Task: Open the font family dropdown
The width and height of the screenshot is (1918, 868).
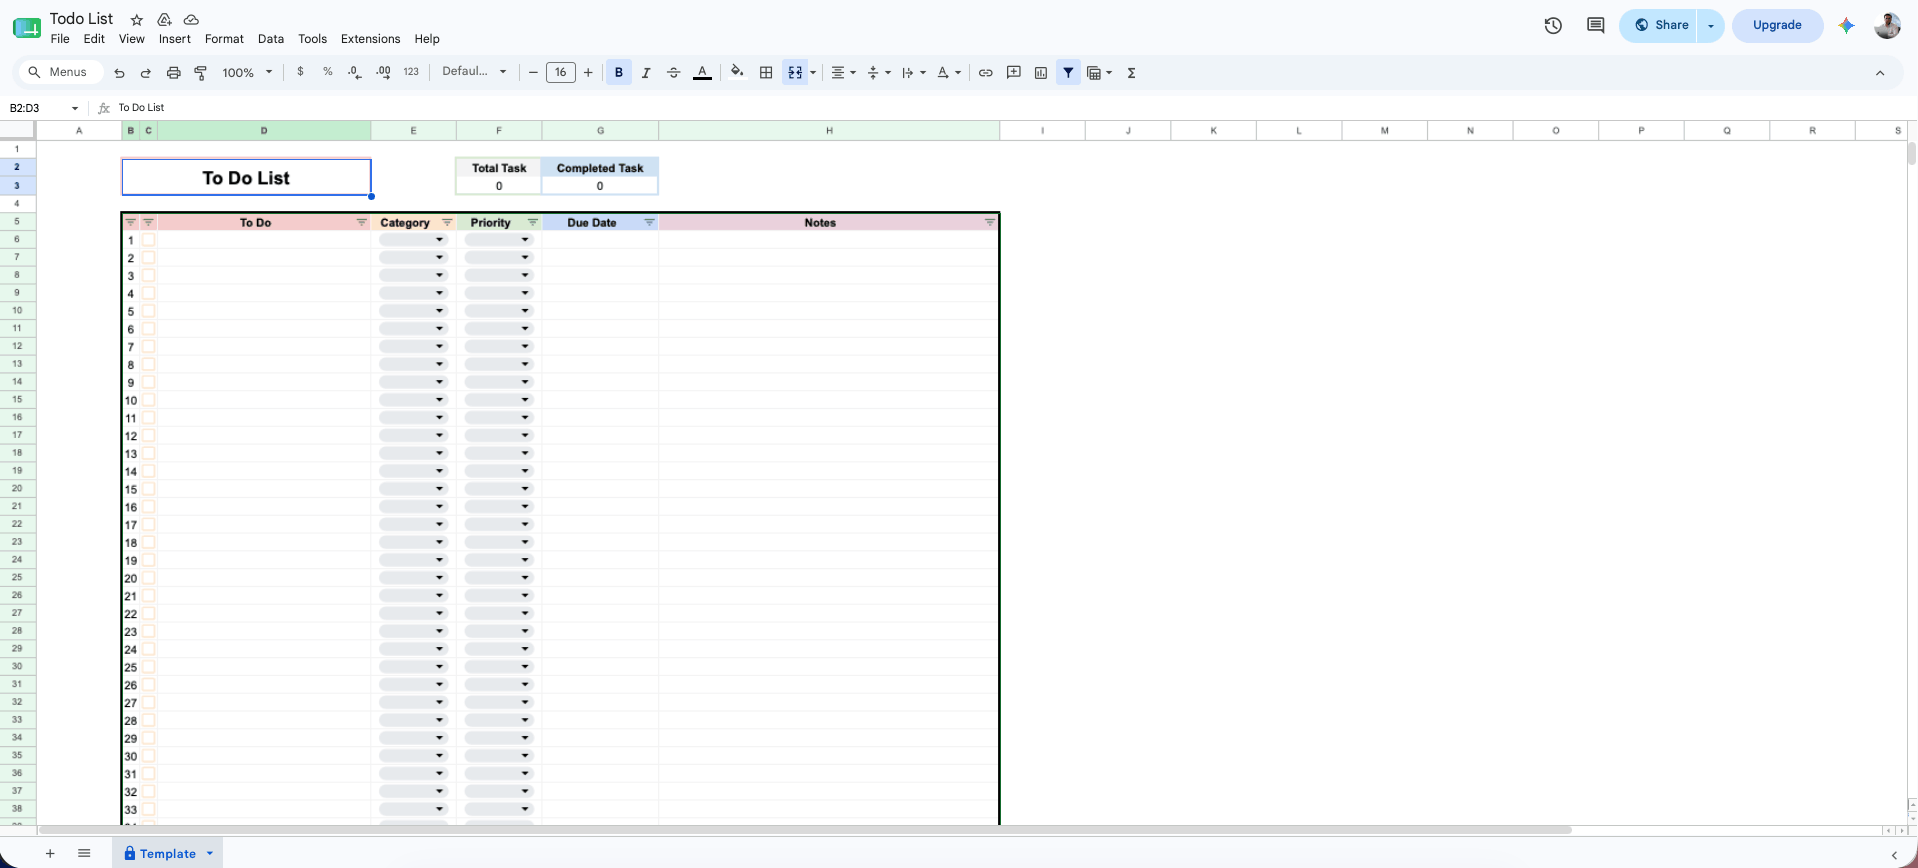Action: pos(475,72)
